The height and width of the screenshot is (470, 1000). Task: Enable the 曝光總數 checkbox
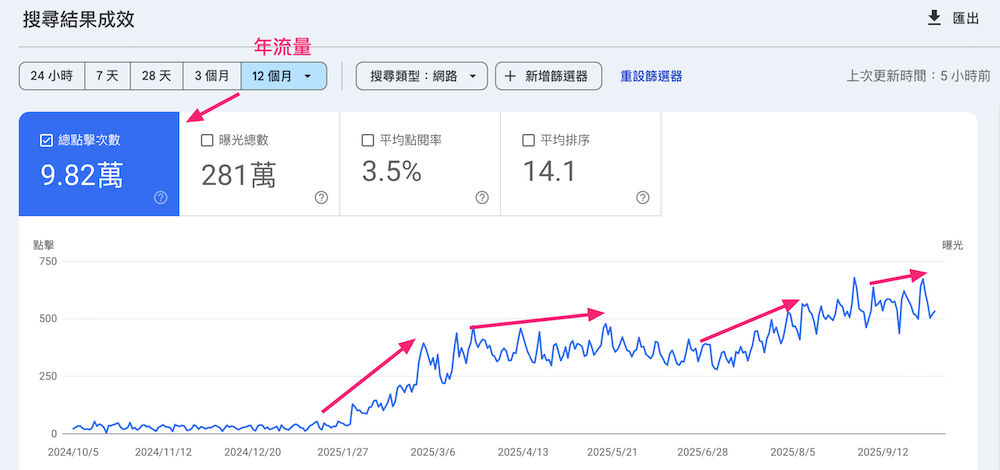click(x=207, y=141)
